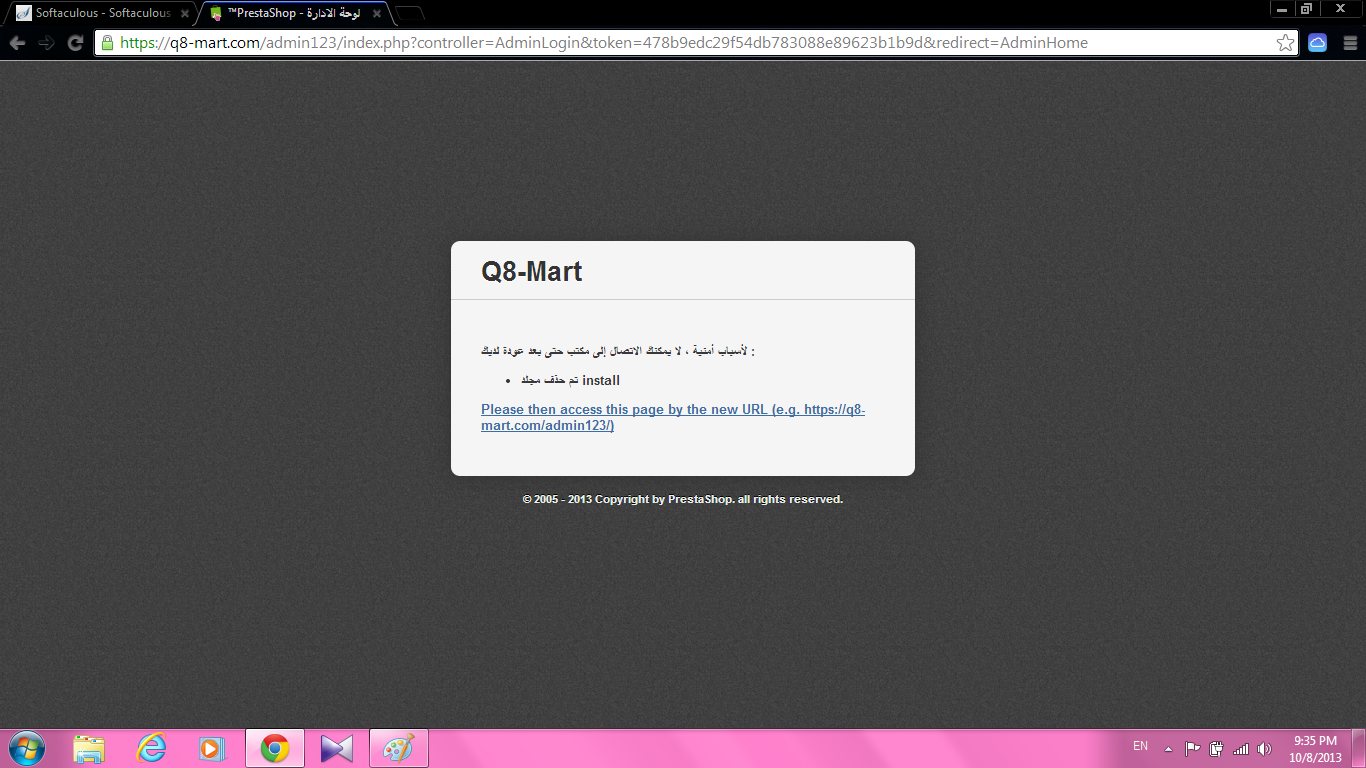The image size is (1366, 768).
Task: Open the network signal tray icon
Action: (1241, 748)
